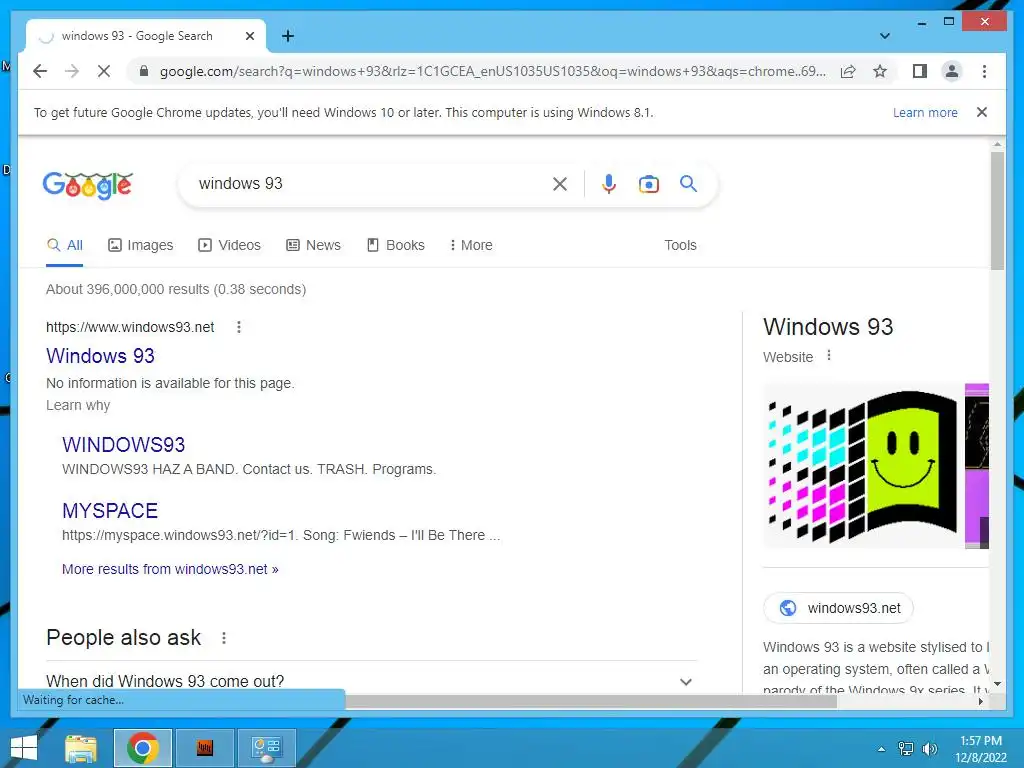Go to the Google holiday logo homepage
The image size is (1024, 768).
tap(88, 185)
